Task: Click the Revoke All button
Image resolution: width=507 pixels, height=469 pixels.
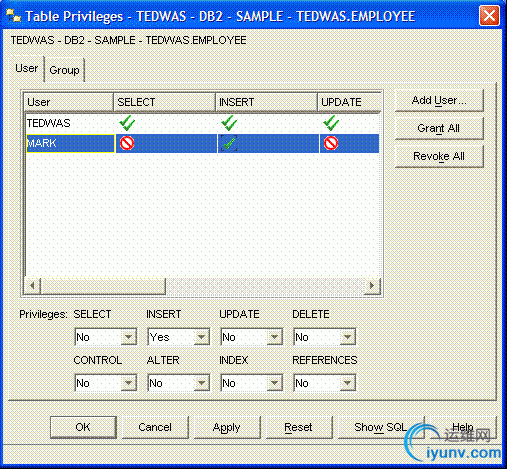Action: 439,156
